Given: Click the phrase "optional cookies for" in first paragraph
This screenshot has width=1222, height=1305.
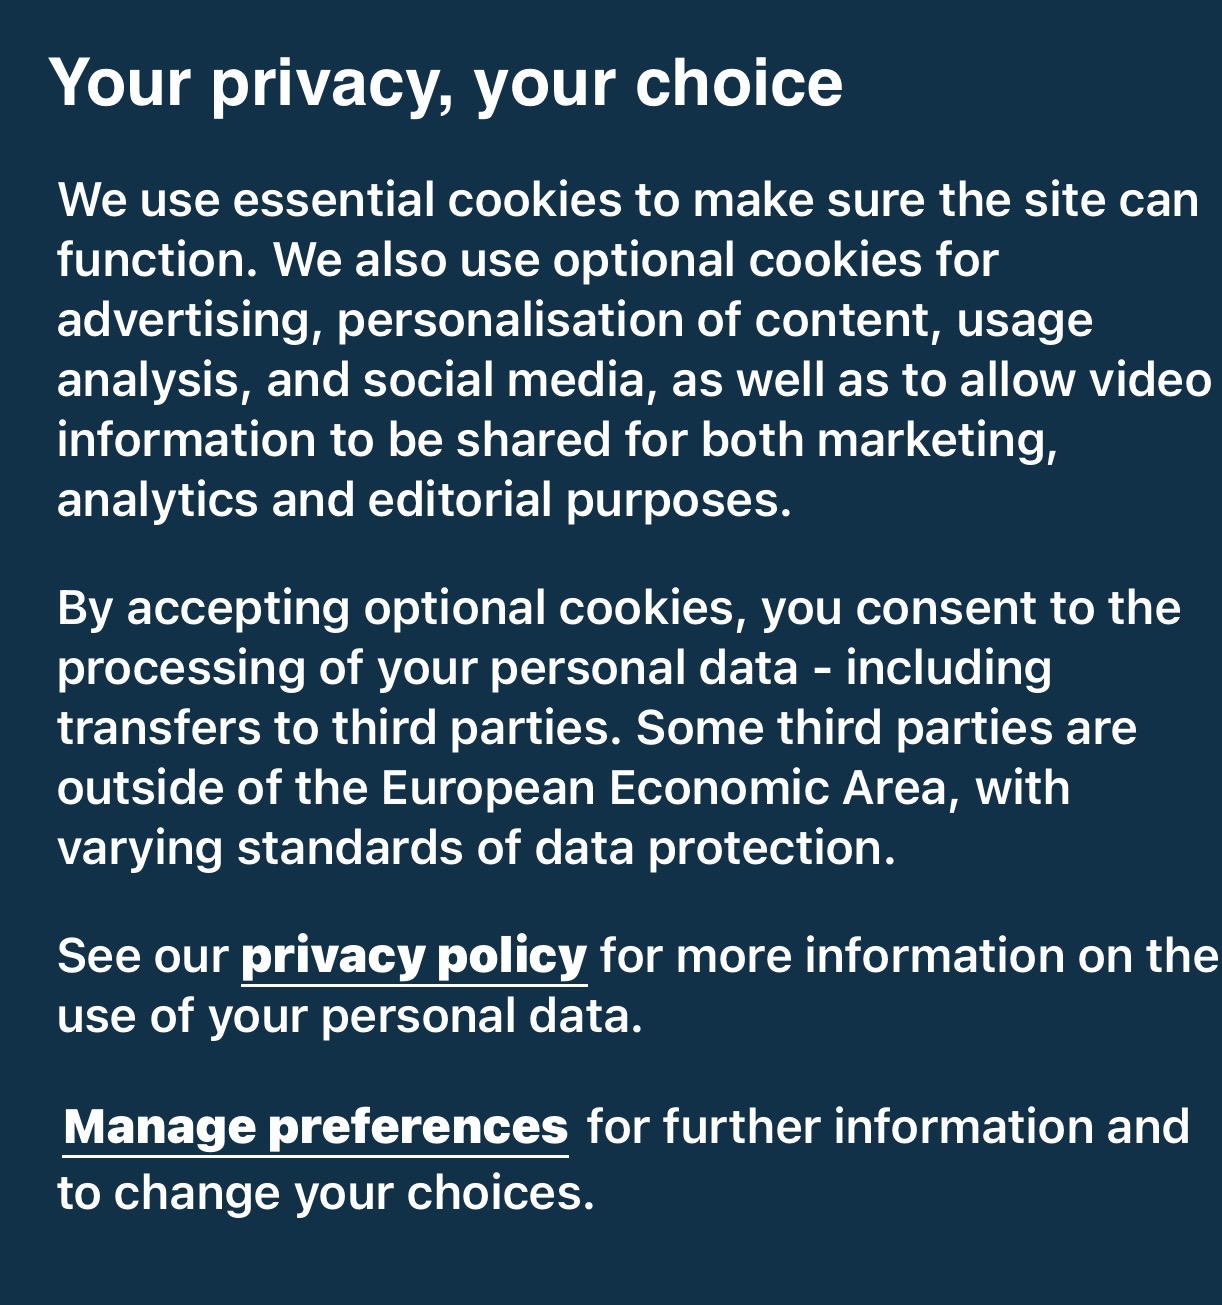Looking at the screenshot, I should 775,260.
